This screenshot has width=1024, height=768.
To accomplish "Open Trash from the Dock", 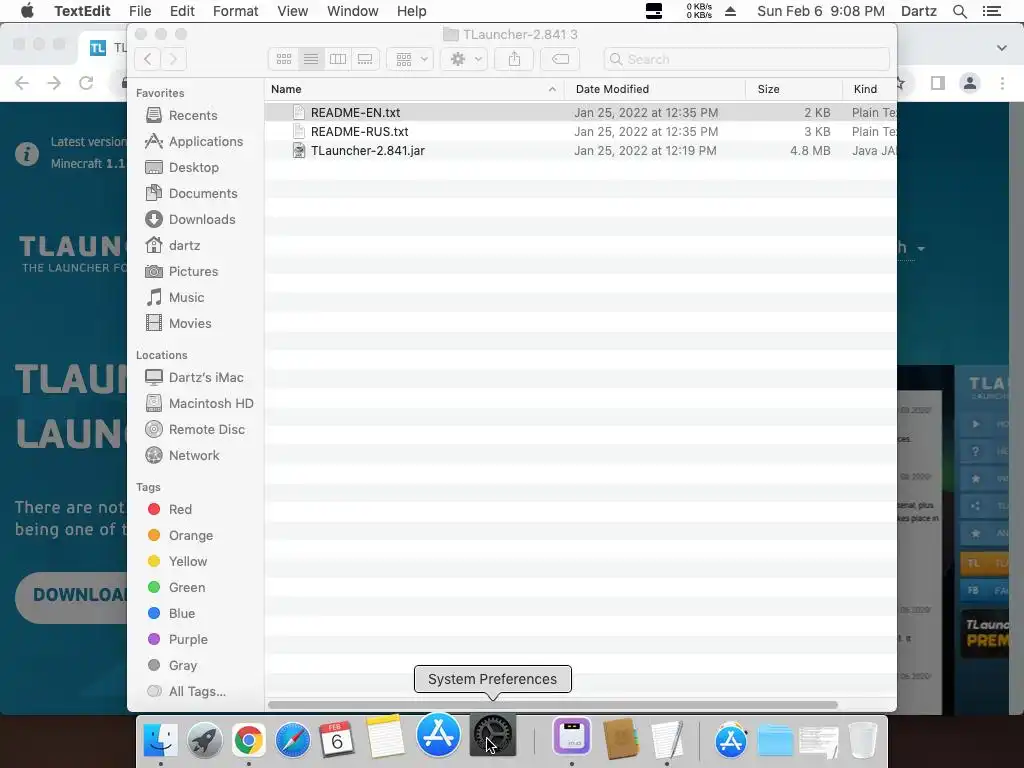I will click(862, 739).
